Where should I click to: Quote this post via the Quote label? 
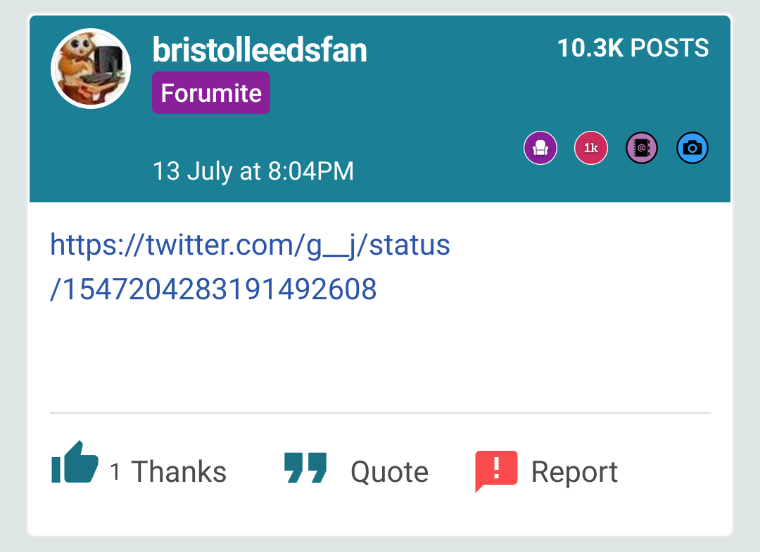click(390, 472)
